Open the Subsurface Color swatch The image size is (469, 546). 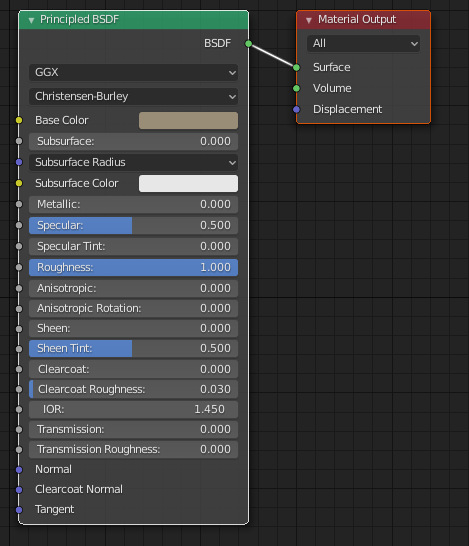(x=188, y=184)
